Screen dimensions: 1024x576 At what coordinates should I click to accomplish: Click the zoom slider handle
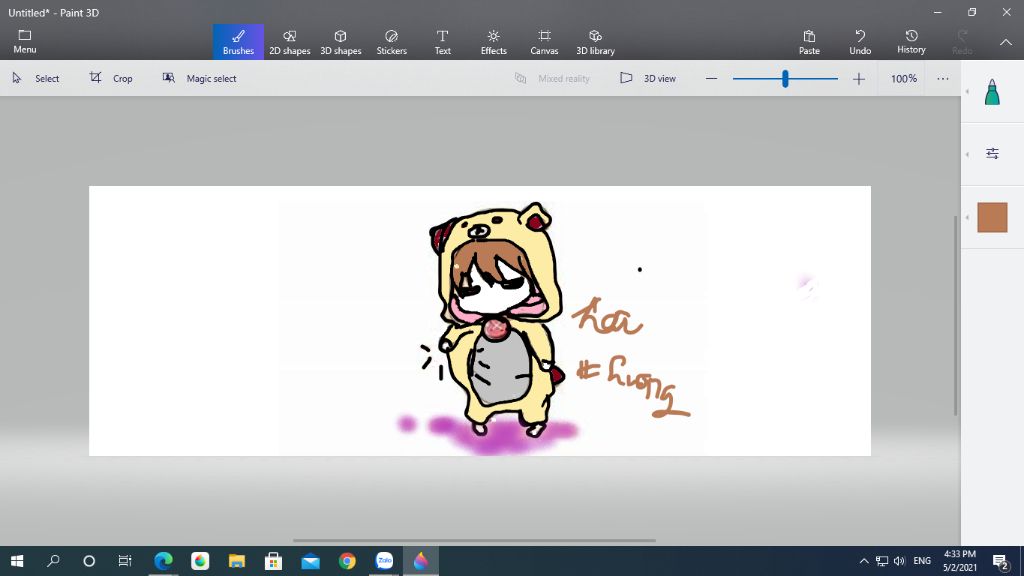tap(785, 78)
